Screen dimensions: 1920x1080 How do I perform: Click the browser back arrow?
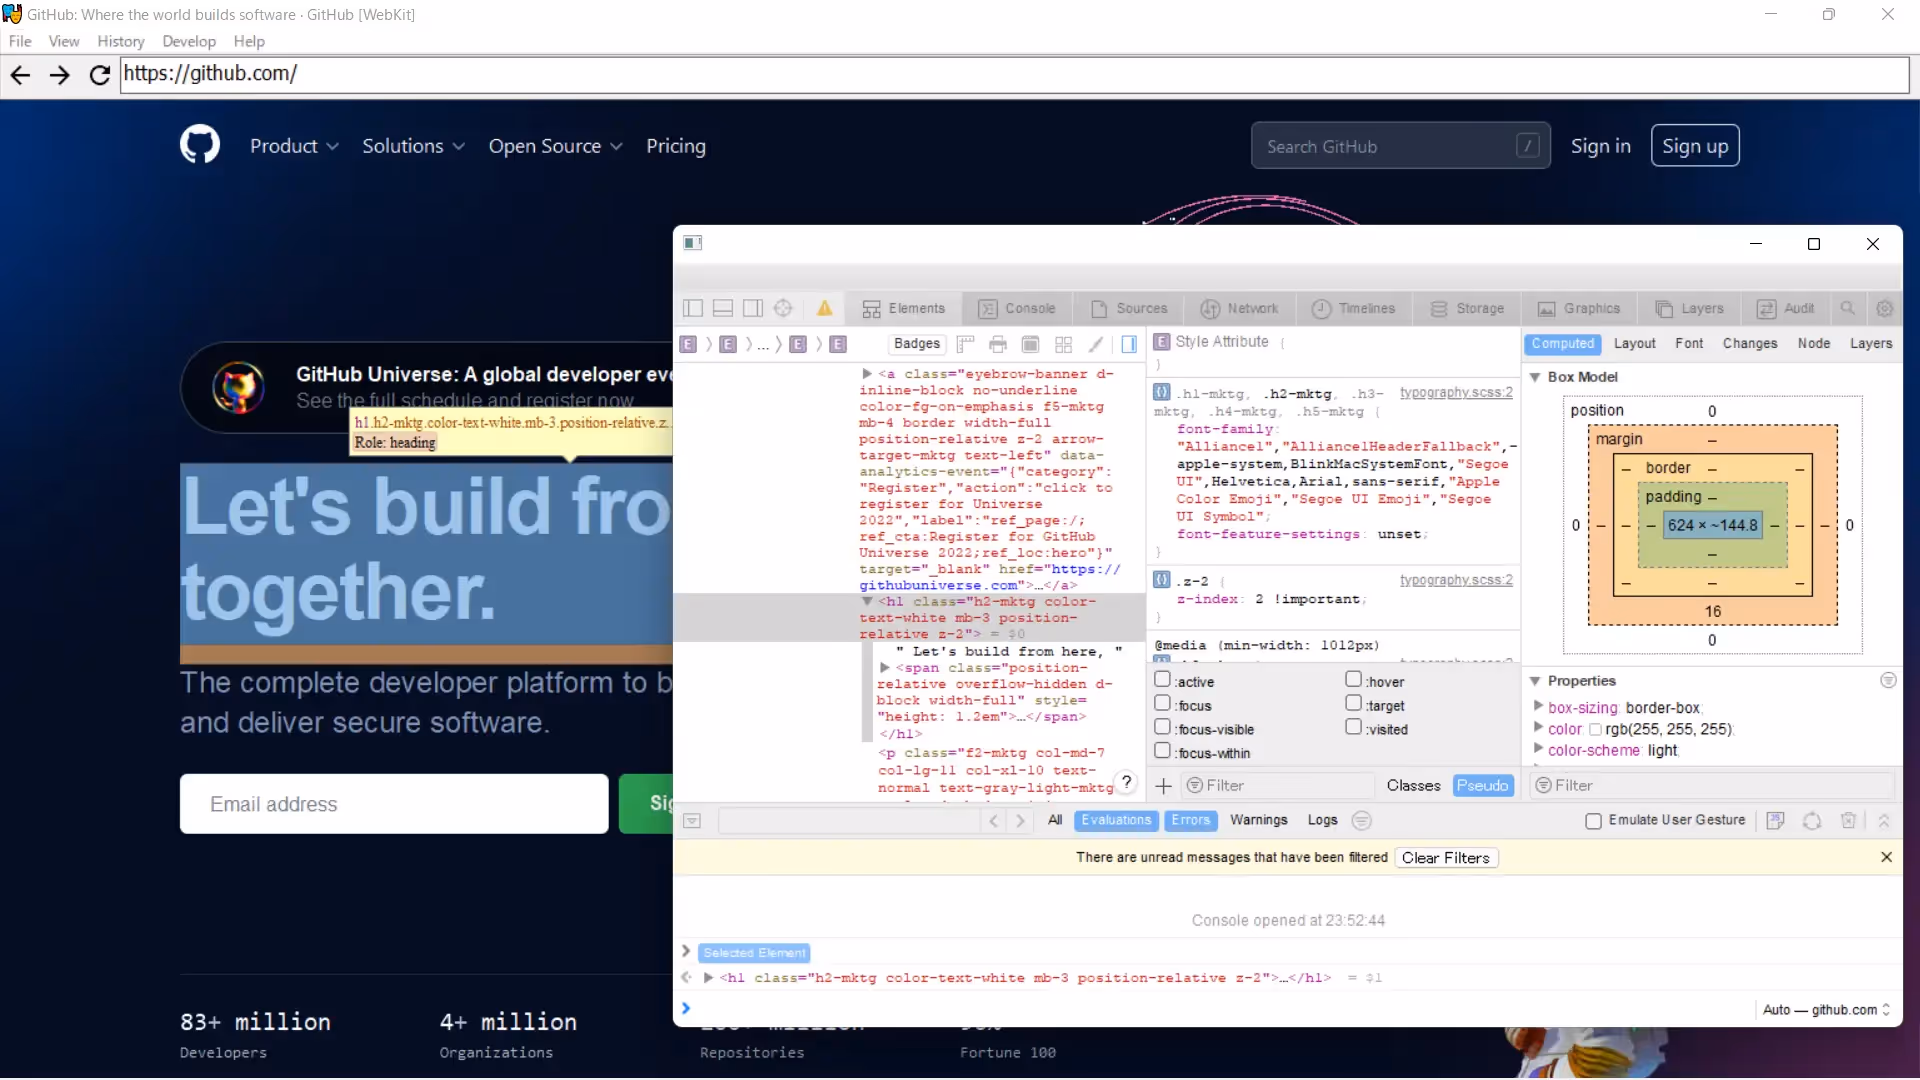(20, 74)
